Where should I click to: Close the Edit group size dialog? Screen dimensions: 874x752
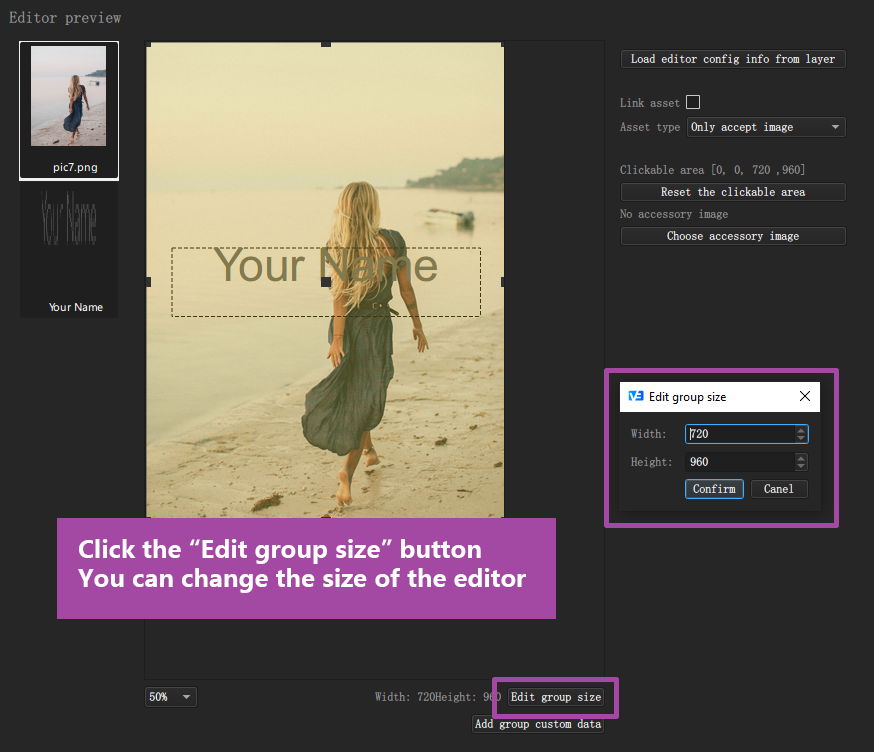tap(804, 396)
